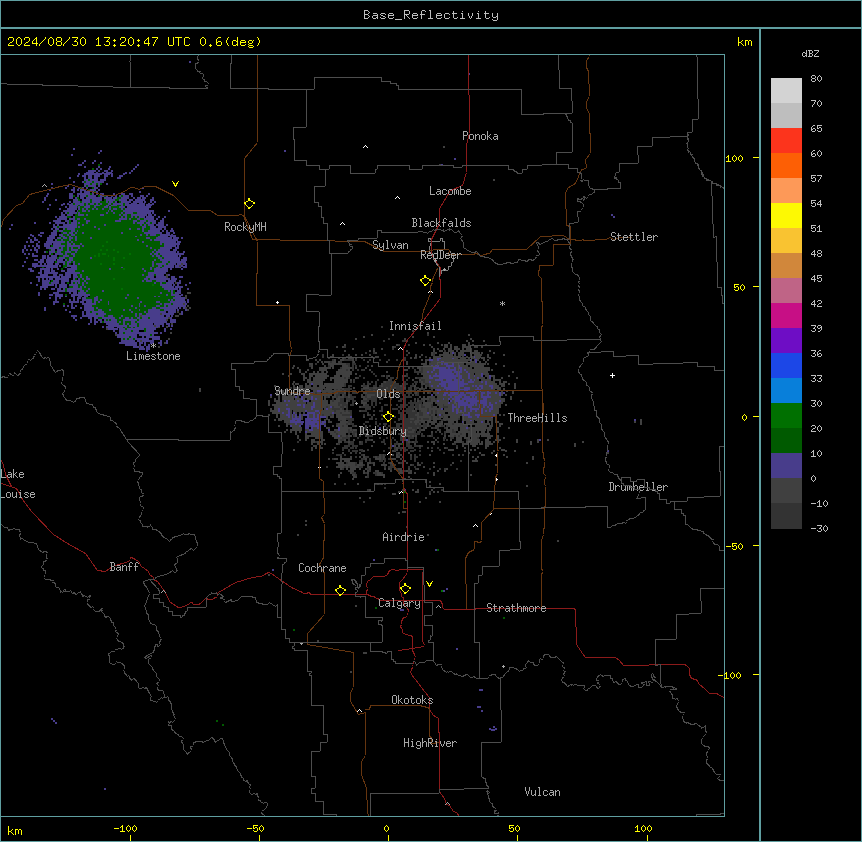Click the yellow diamond marker near RockyMH
This screenshot has height=842, width=862.
click(249, 204)
